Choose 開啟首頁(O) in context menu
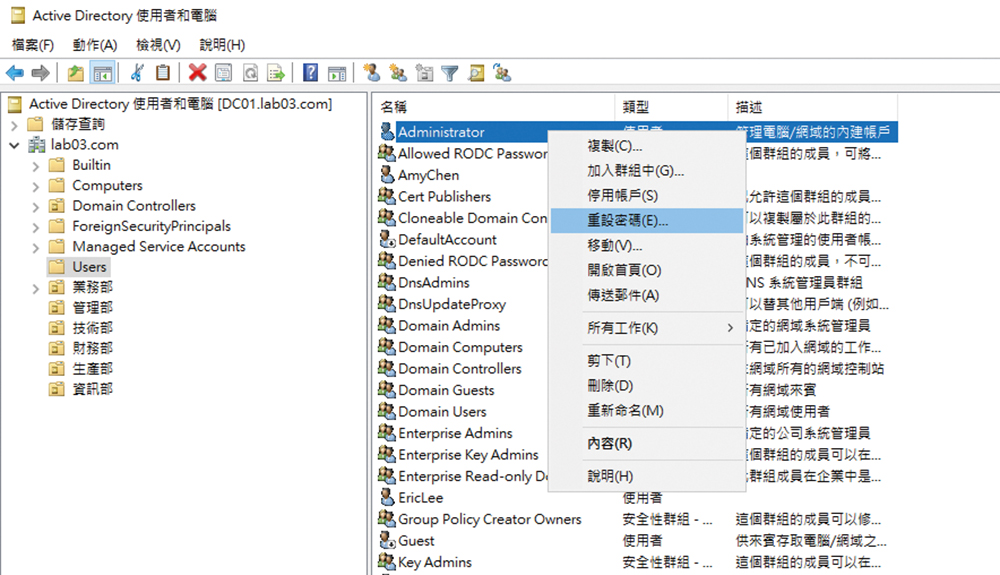1000x575 pixels. pyautogui.click(x=647, y=270)
